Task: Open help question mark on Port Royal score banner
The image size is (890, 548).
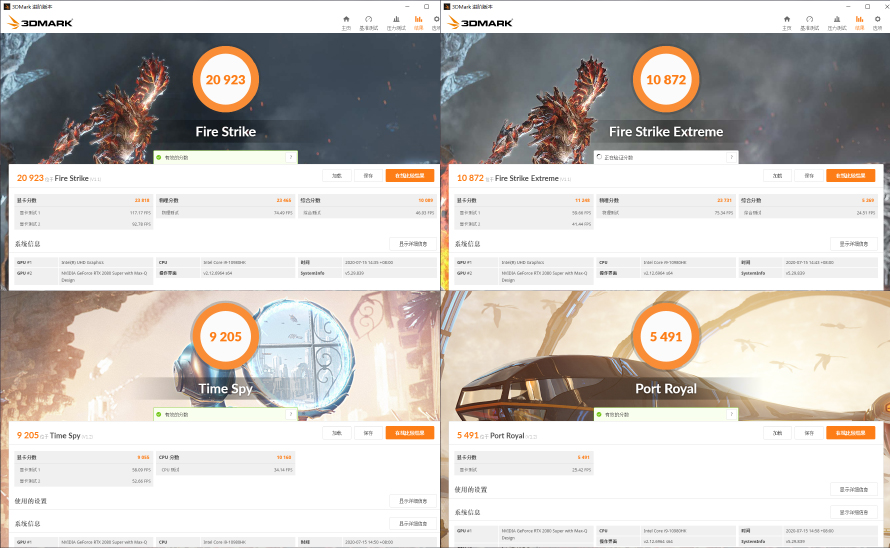Action: tap(731, 414)
